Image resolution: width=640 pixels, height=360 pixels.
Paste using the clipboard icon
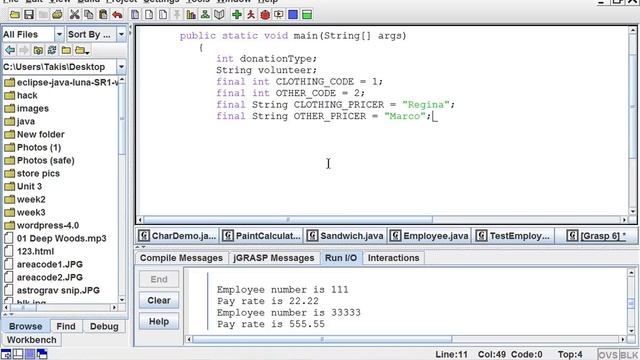coord(103,15)
